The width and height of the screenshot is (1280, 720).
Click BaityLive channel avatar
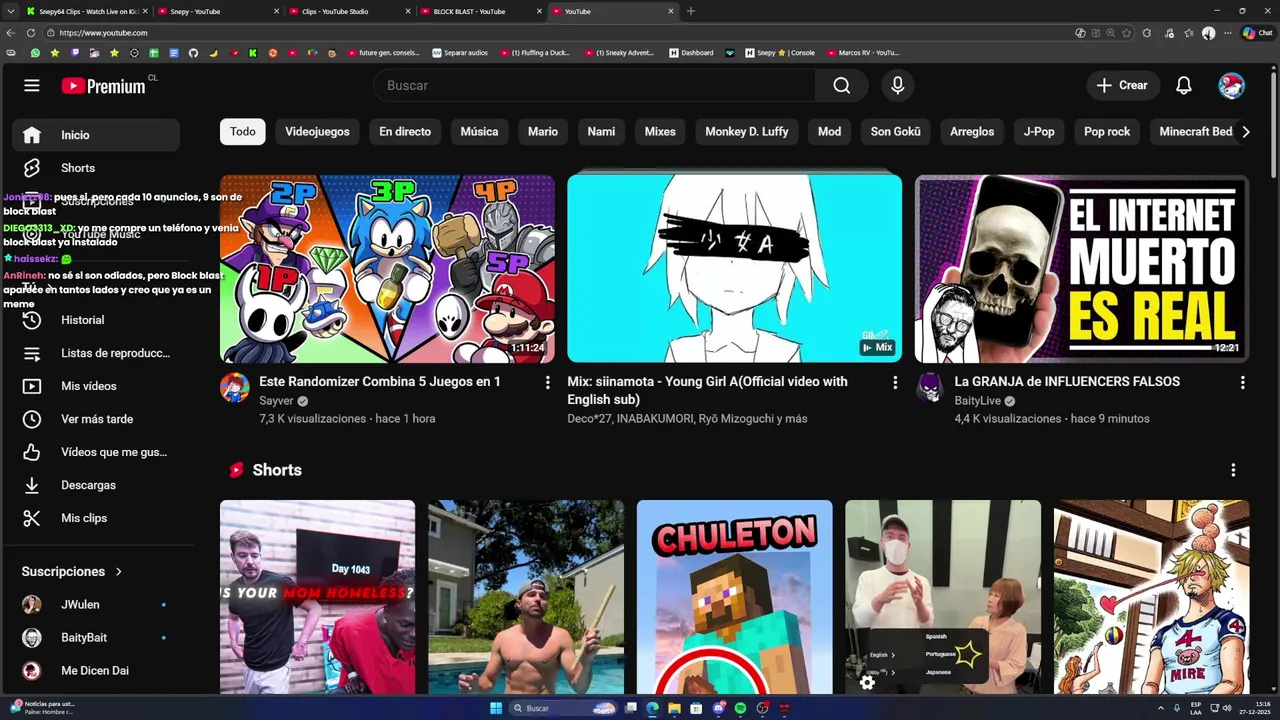click(930, 388)
